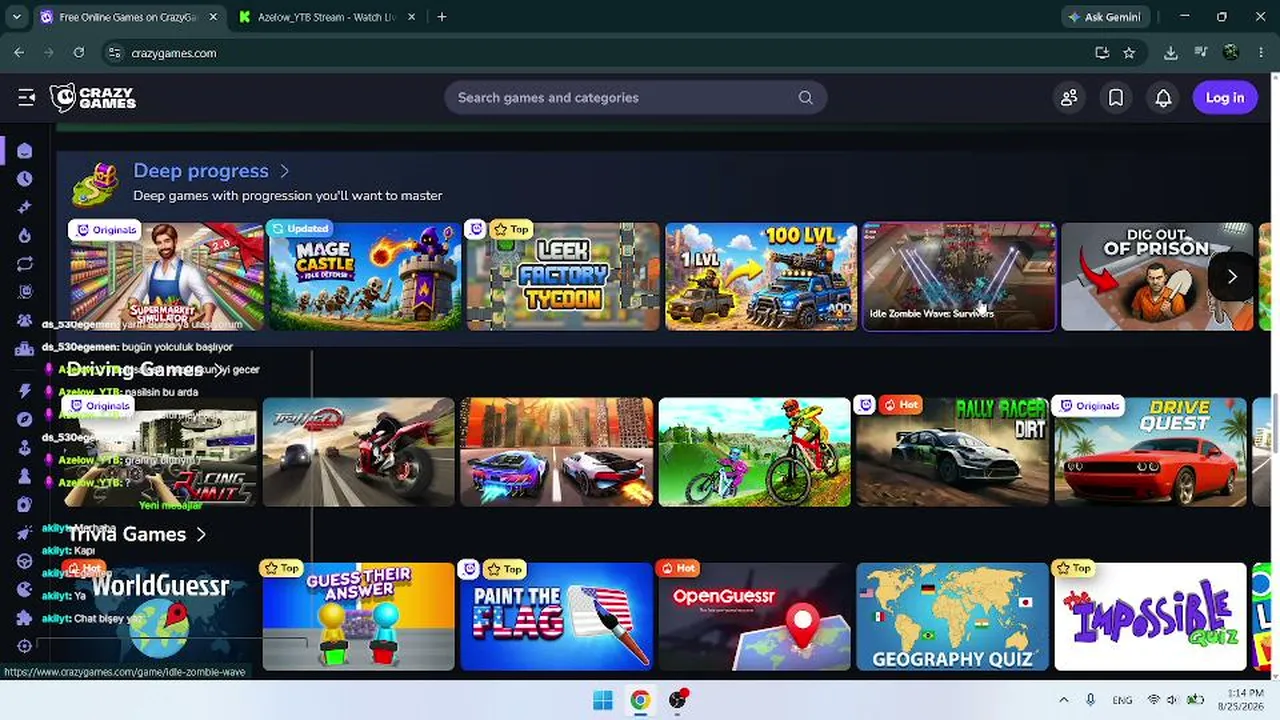Open the Drive Quest game thumbnail

(x=1150, y=452)
